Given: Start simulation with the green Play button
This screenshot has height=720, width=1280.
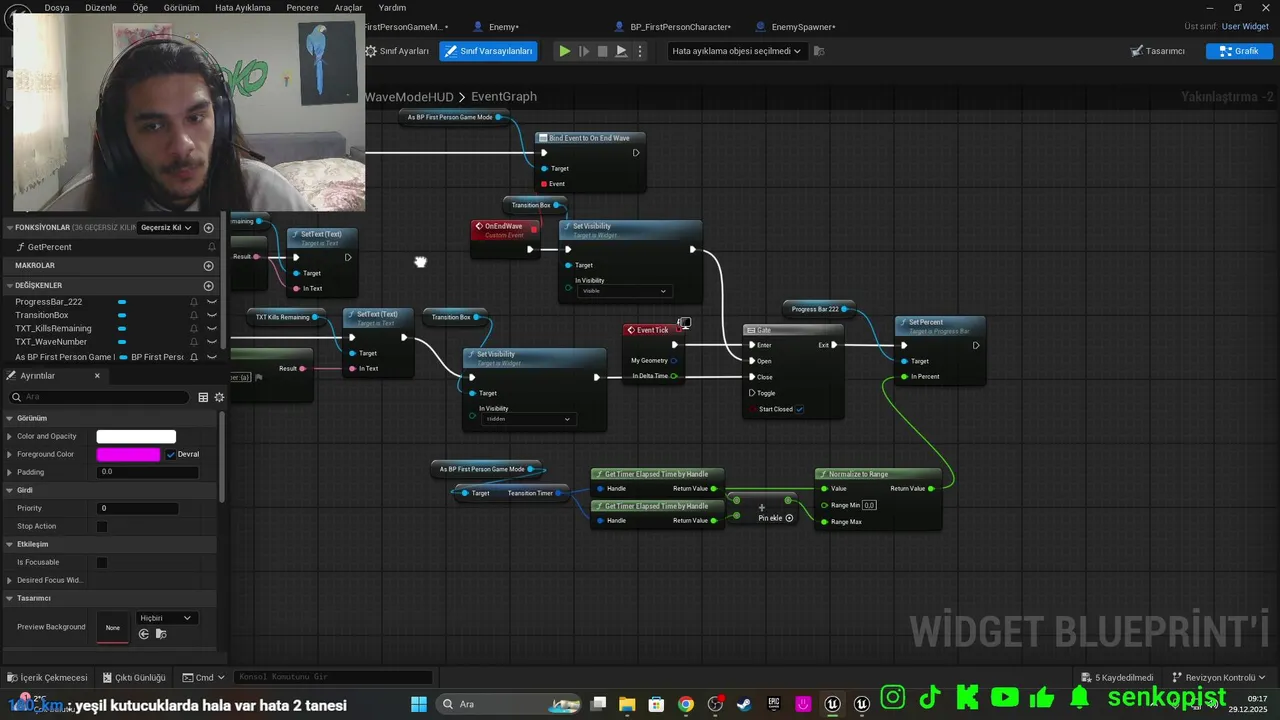Looking at the screenshot, I should [x=565, y=51].
